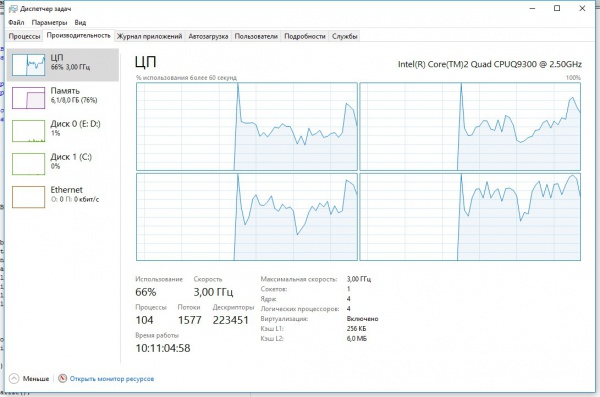This screenshot has width=600, height=397.
Task: Switch to Журнал приложений tab
Action: point(150,36)
